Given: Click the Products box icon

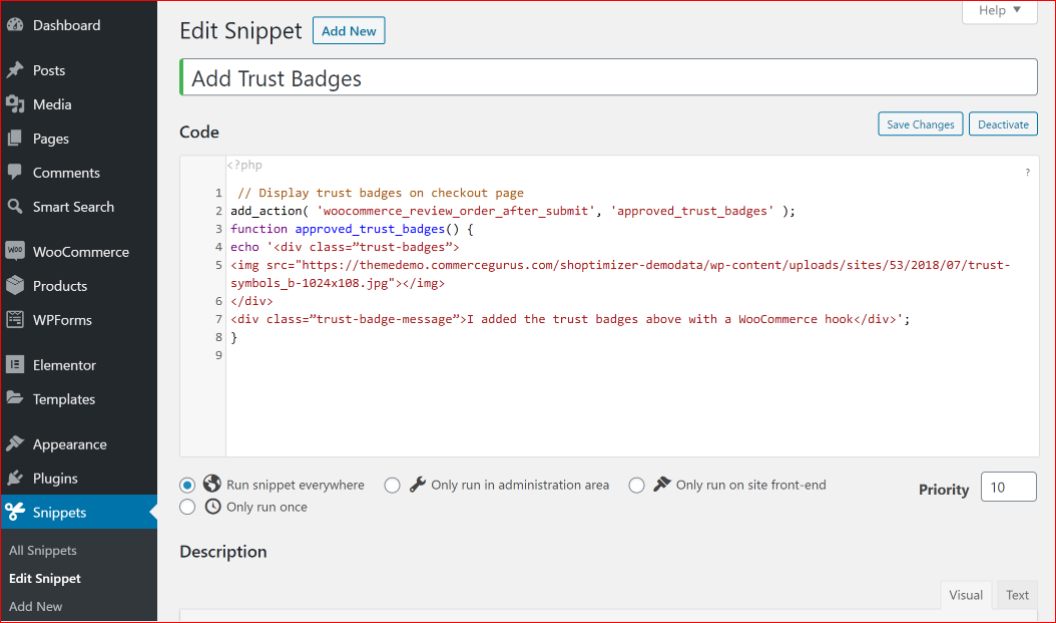Looking at the screenshot, I should 15,286.
